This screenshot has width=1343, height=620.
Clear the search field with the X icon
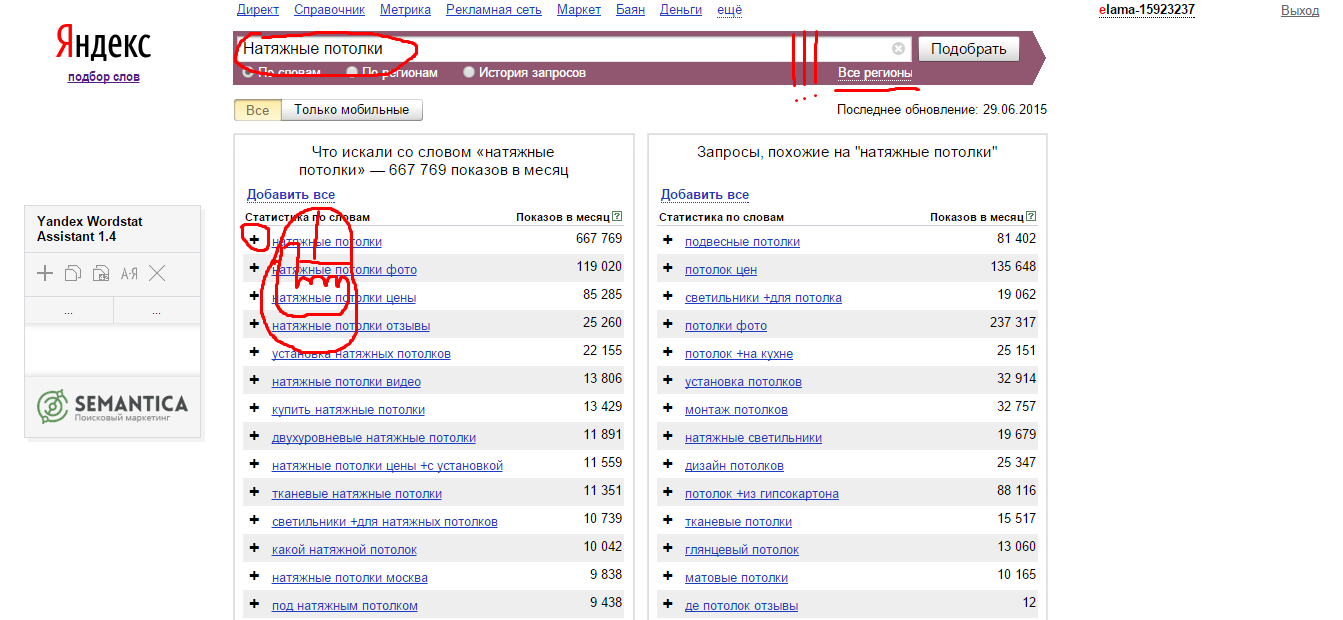click(x=898, y=49)
